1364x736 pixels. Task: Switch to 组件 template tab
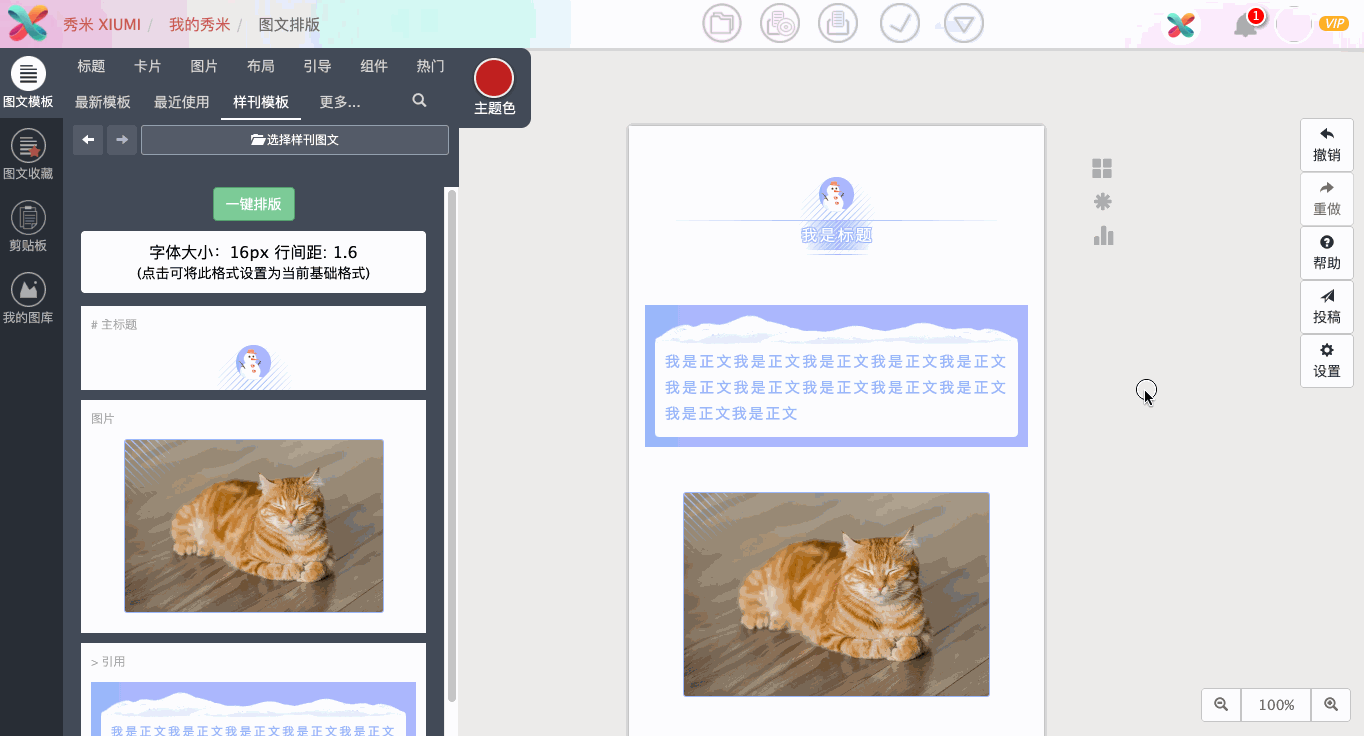tap(374, 66)
